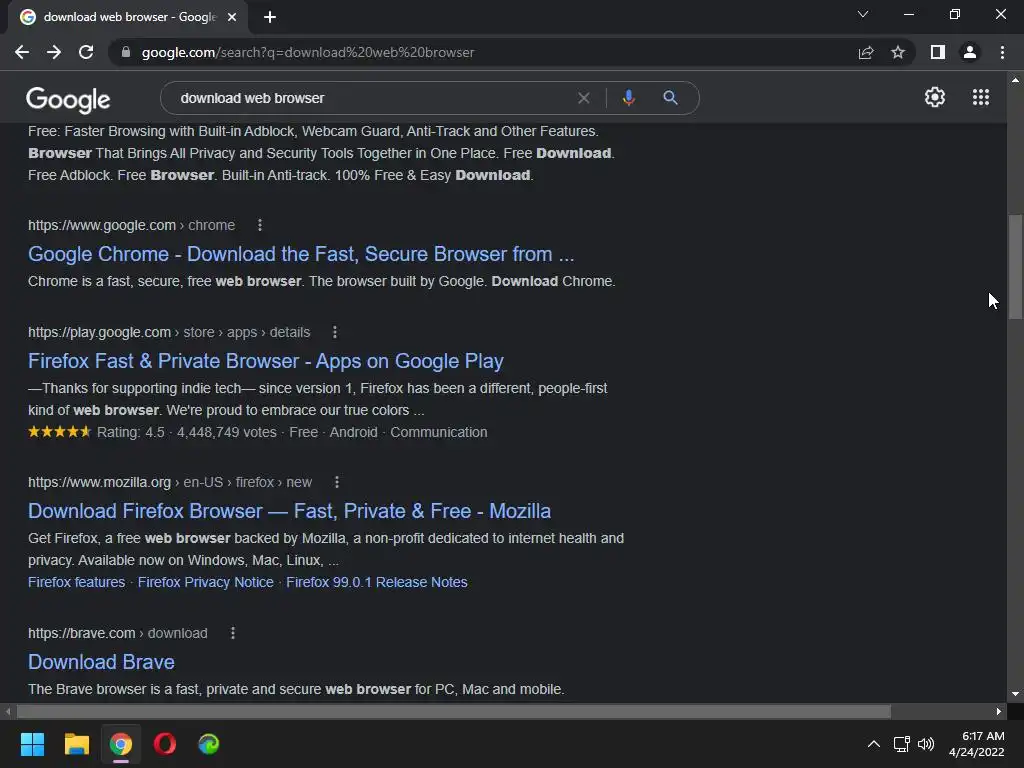
Task: Bookmark this tab with the star icon
Action: point(898,52)
